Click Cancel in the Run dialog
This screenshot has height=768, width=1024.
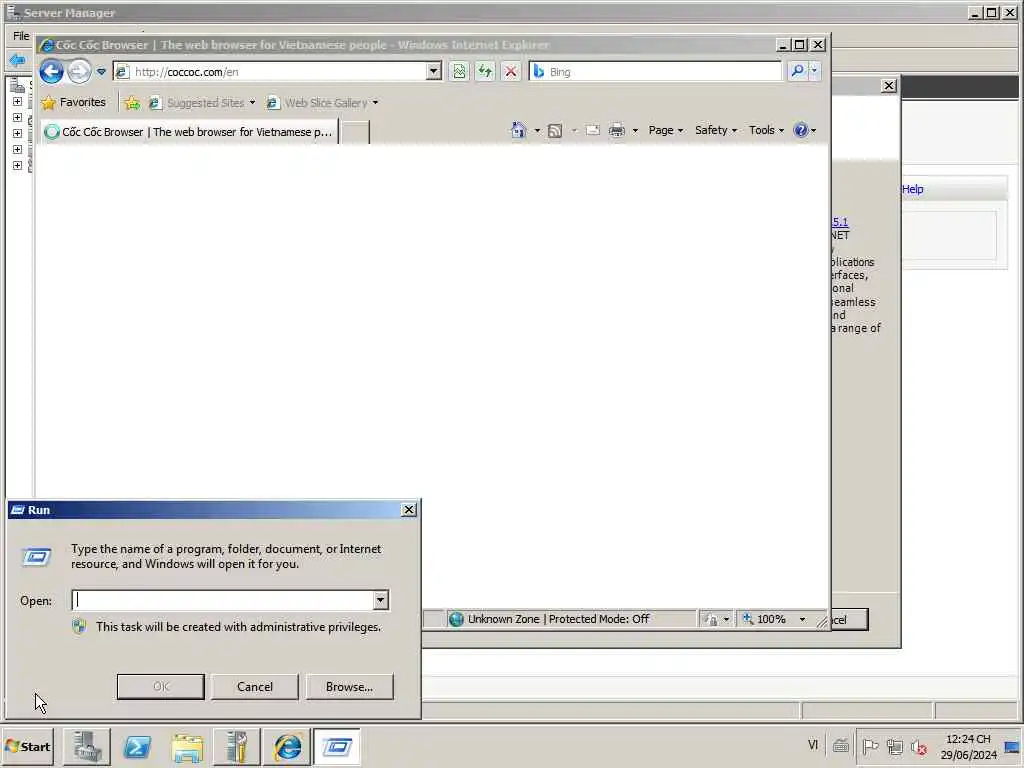point(255,686)
